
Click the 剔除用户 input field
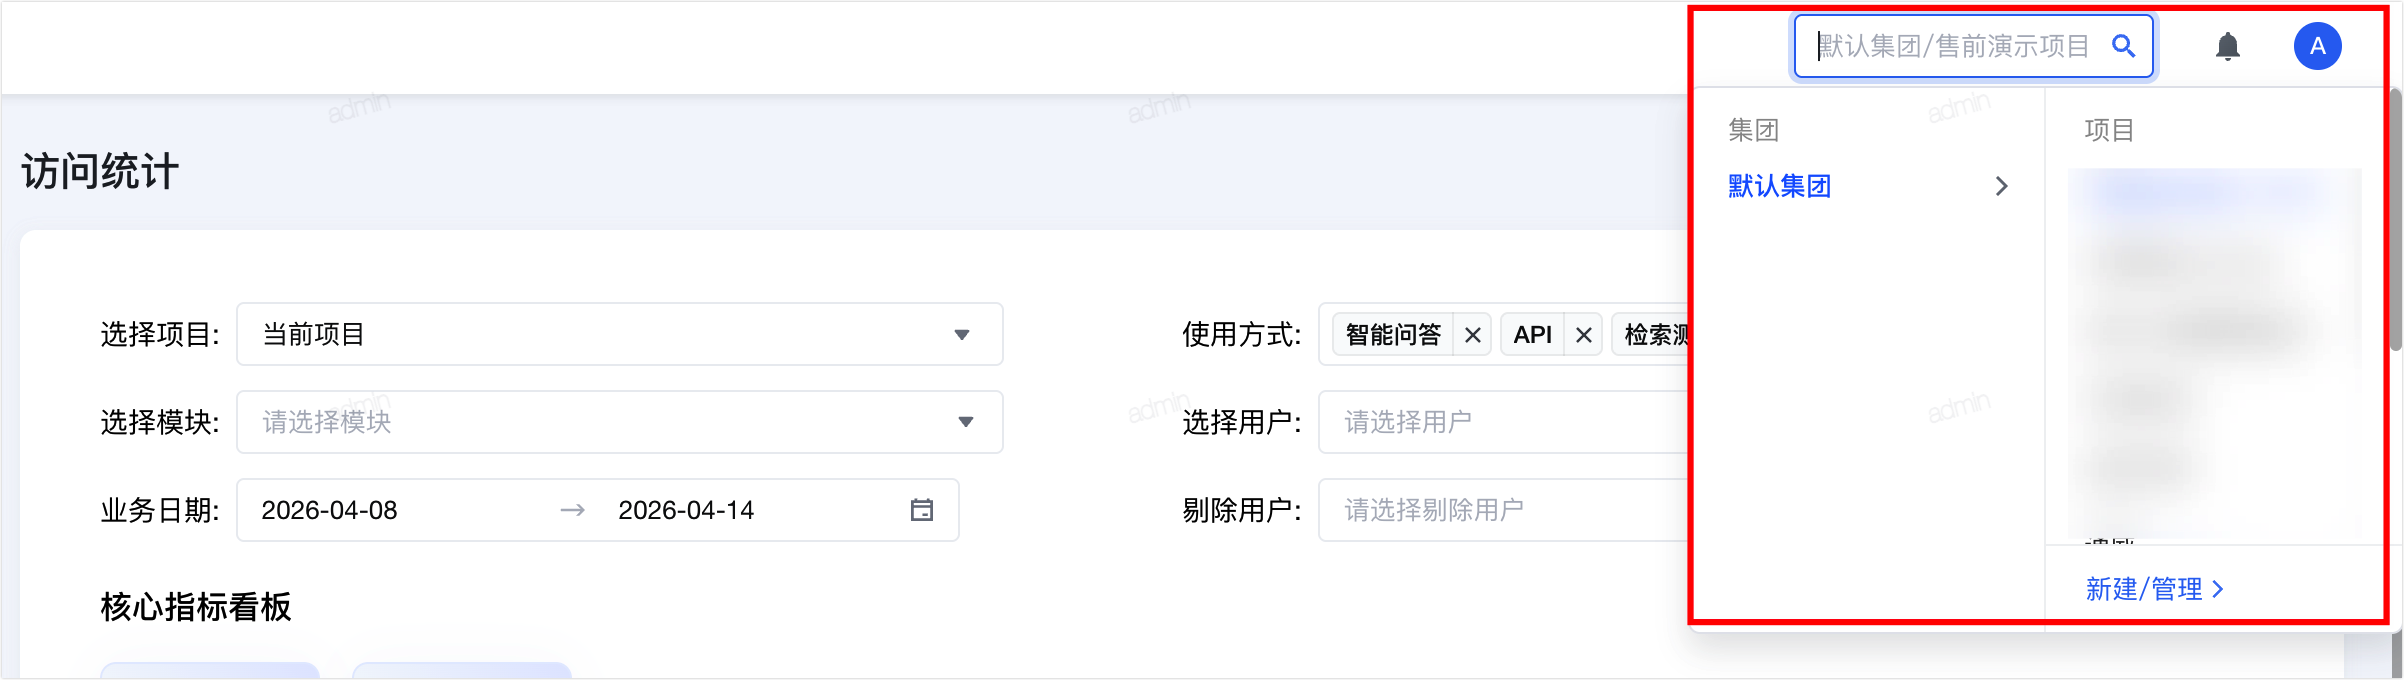(x=1505, y=510)
